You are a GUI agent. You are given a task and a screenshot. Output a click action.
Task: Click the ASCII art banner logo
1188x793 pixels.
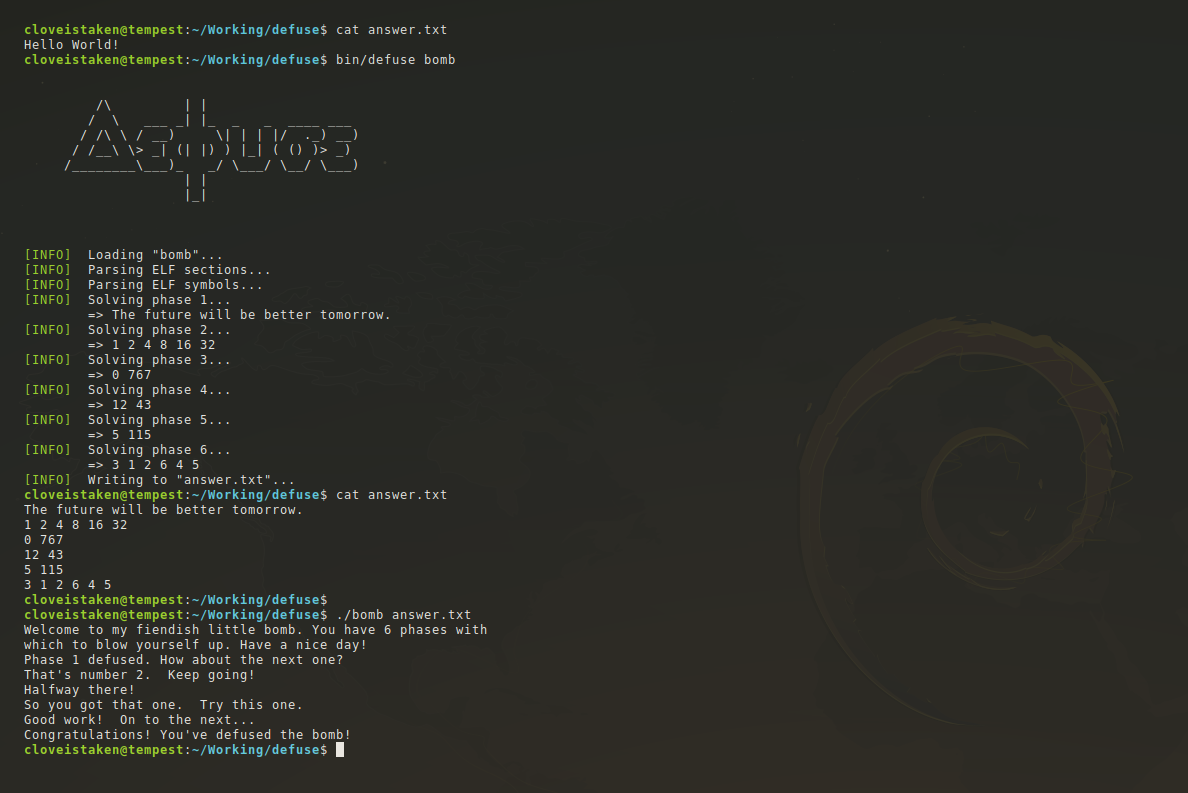pyautogui.click(x=211, y=151)
